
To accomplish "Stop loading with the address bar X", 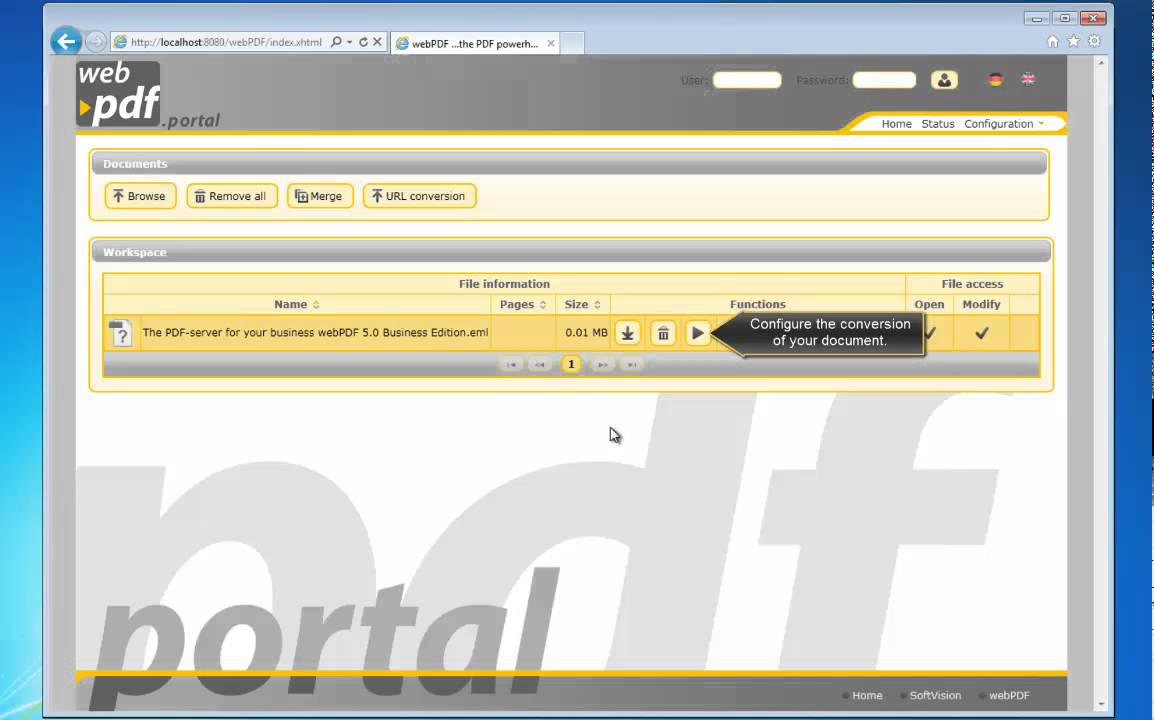I will tap(377, 42).
